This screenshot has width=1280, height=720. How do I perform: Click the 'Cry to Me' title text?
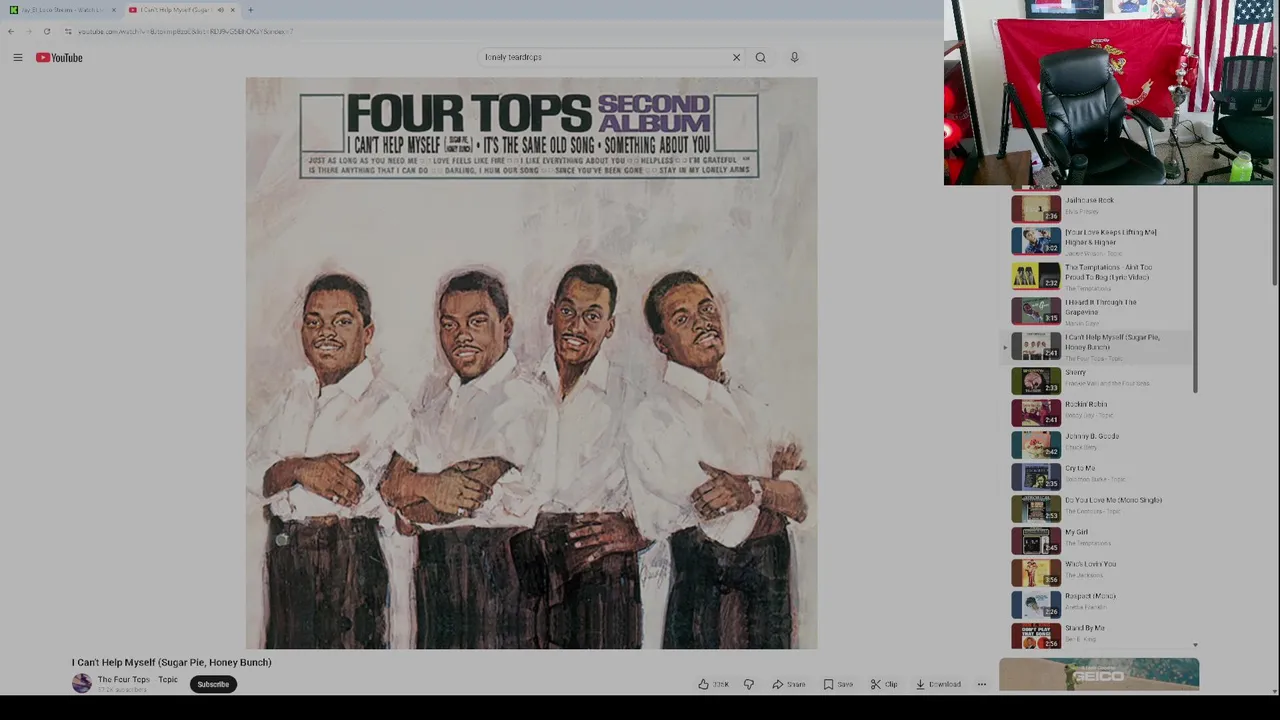(x=1080, y=468)
